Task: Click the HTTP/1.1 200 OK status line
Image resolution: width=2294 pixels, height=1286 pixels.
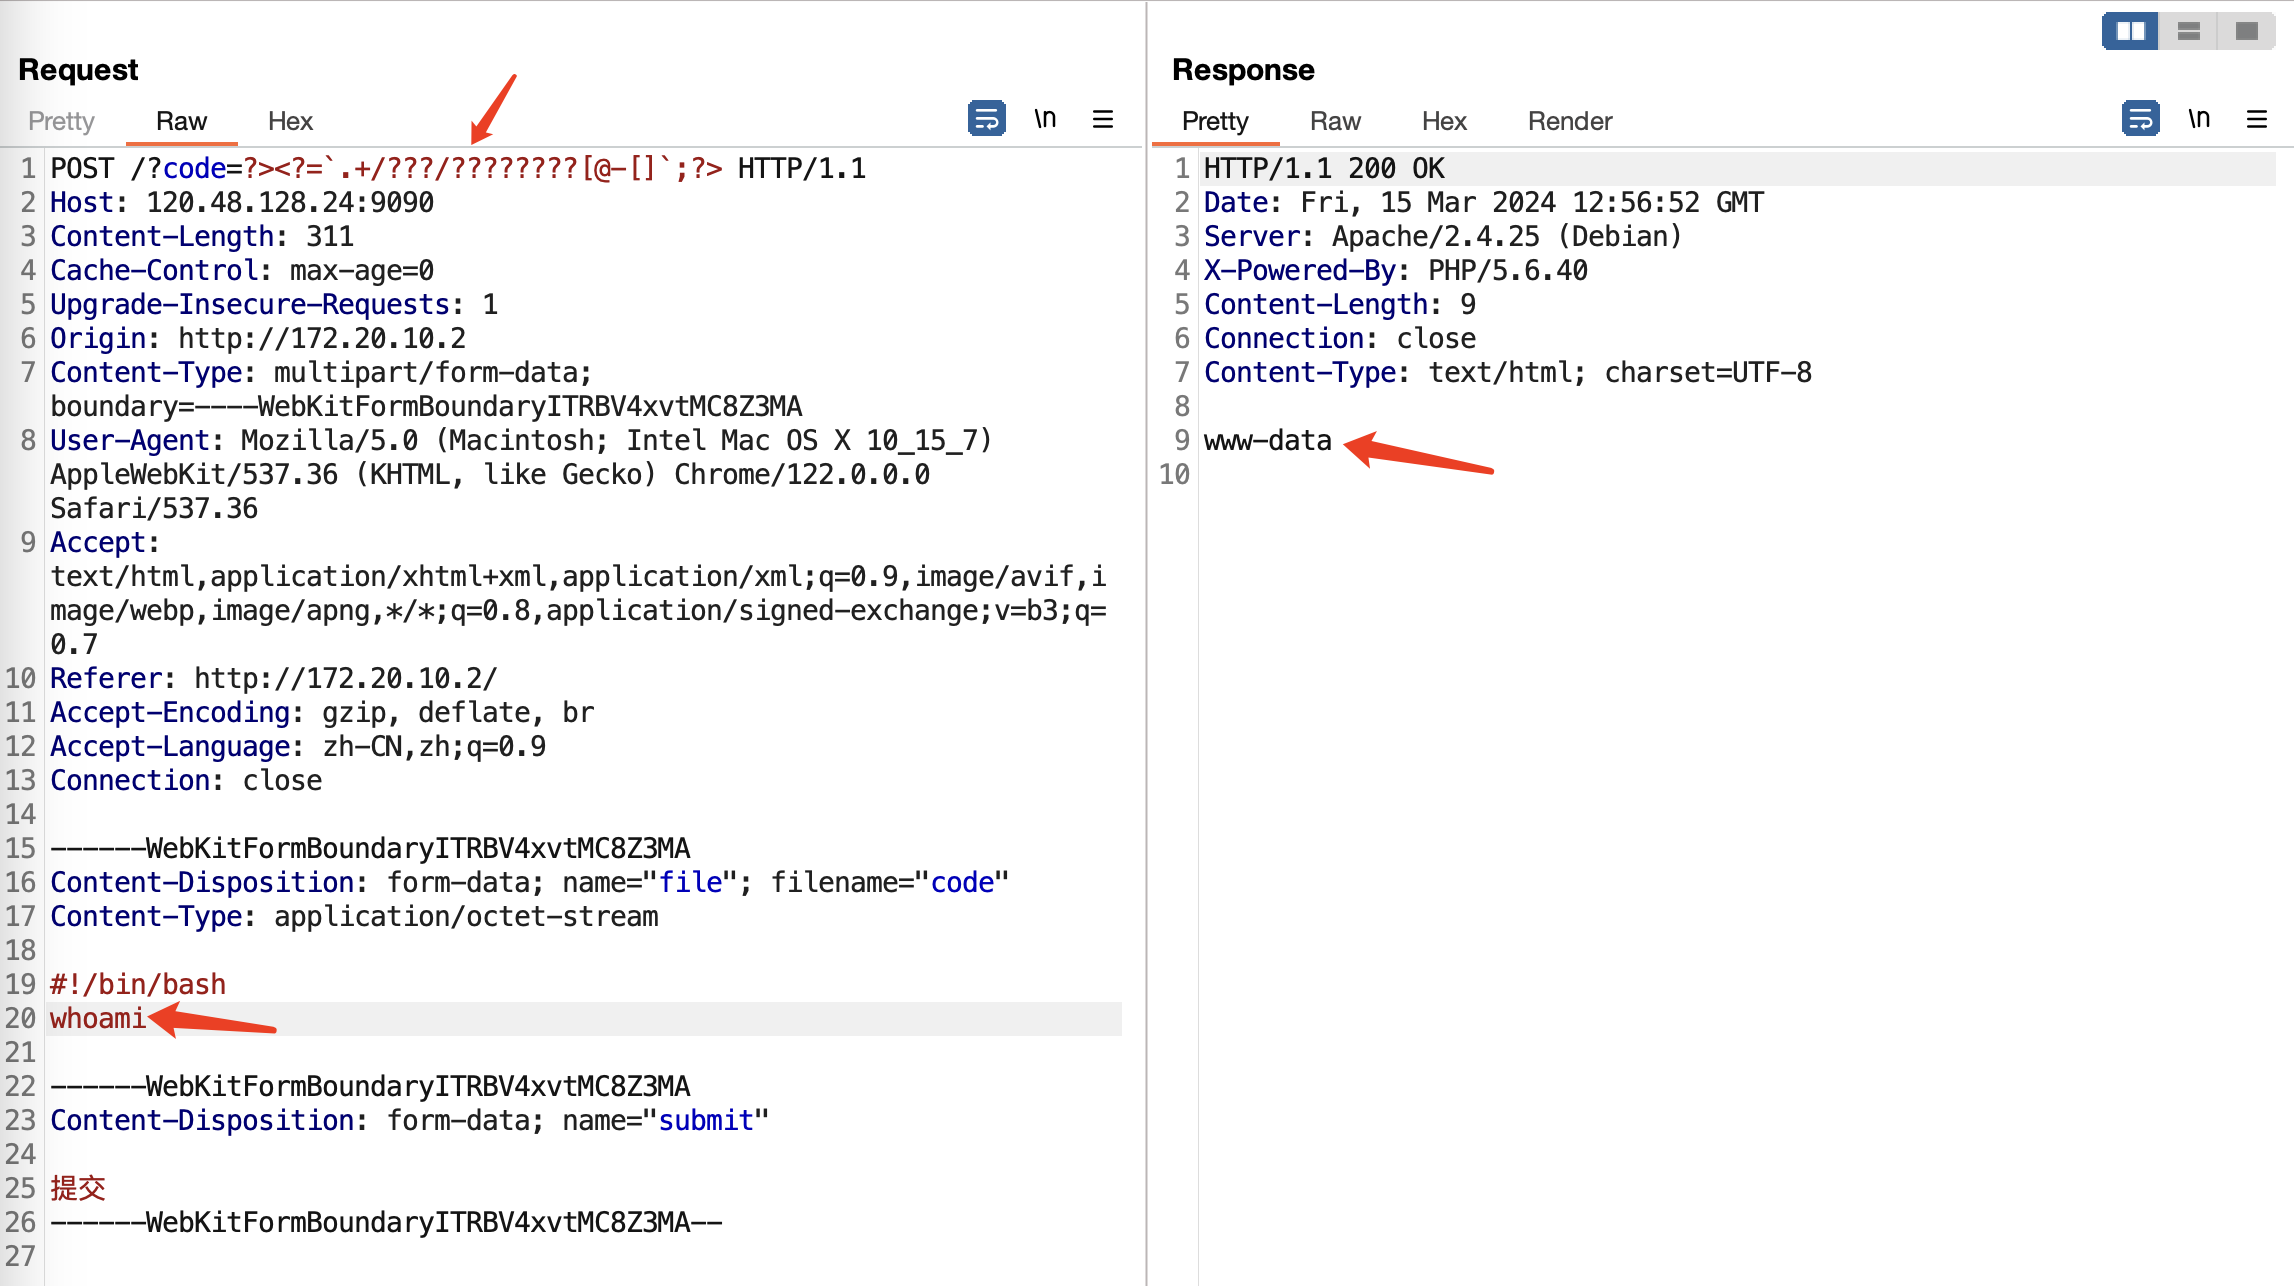Action: pyautogui.click(x=1324, y=168)
